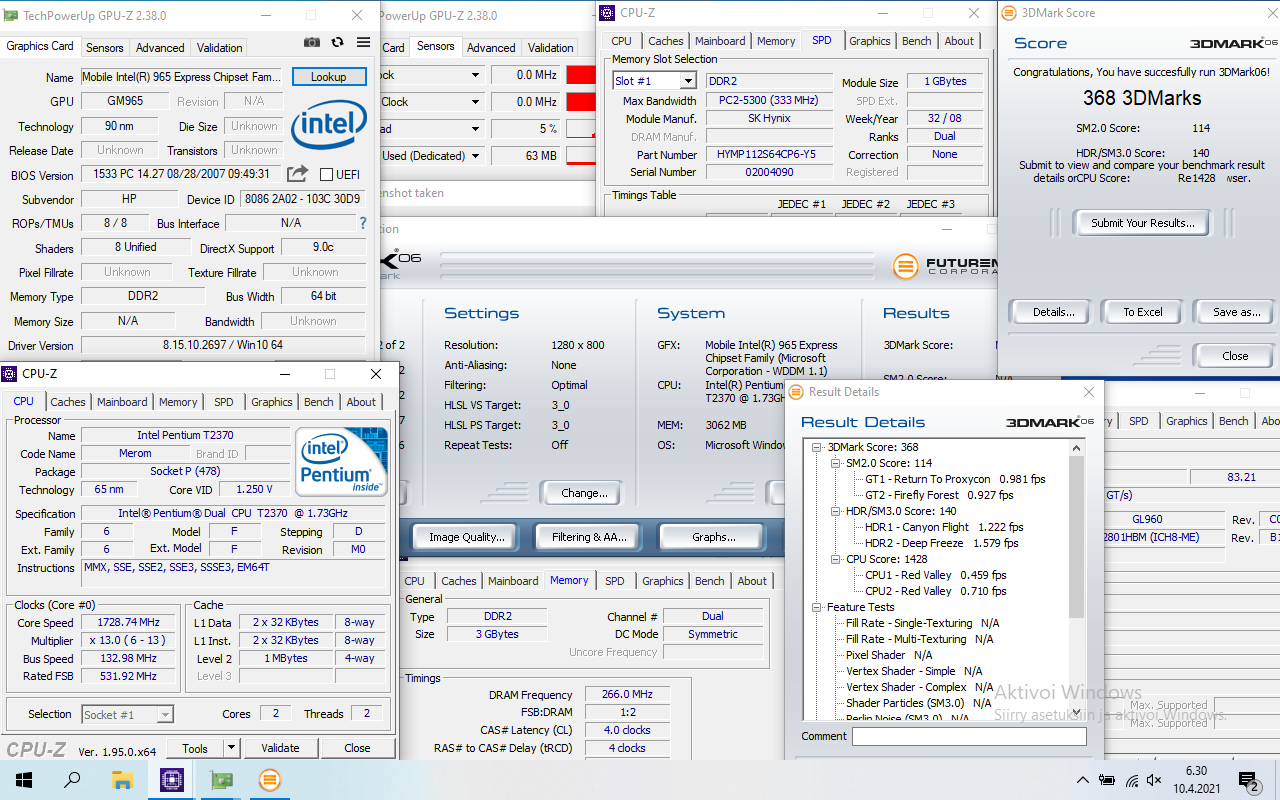Image resolution: width=1280 pixels, height=800 pixels.
Task: Click the BIOS export arrow icon in GPU-Z
Action: (297, 174)
